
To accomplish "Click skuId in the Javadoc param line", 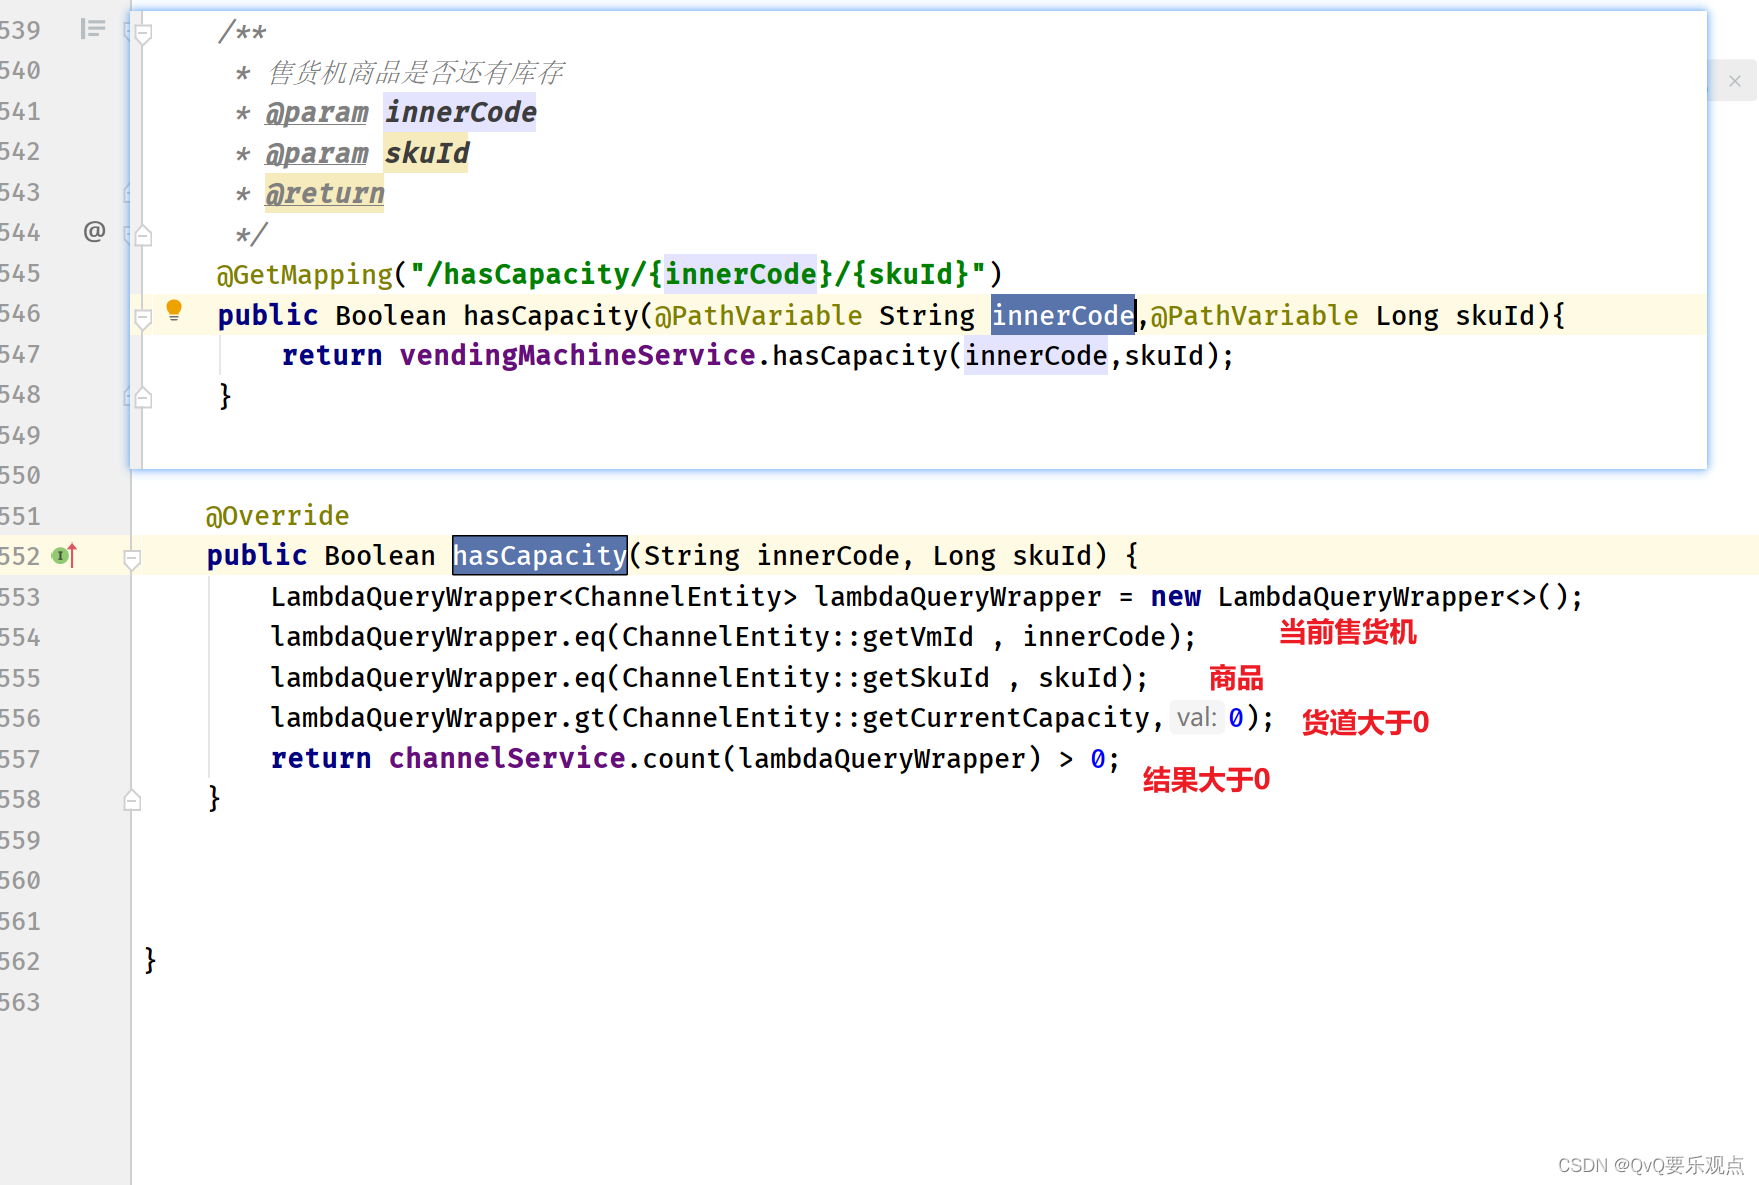I will tap(427, 153).
